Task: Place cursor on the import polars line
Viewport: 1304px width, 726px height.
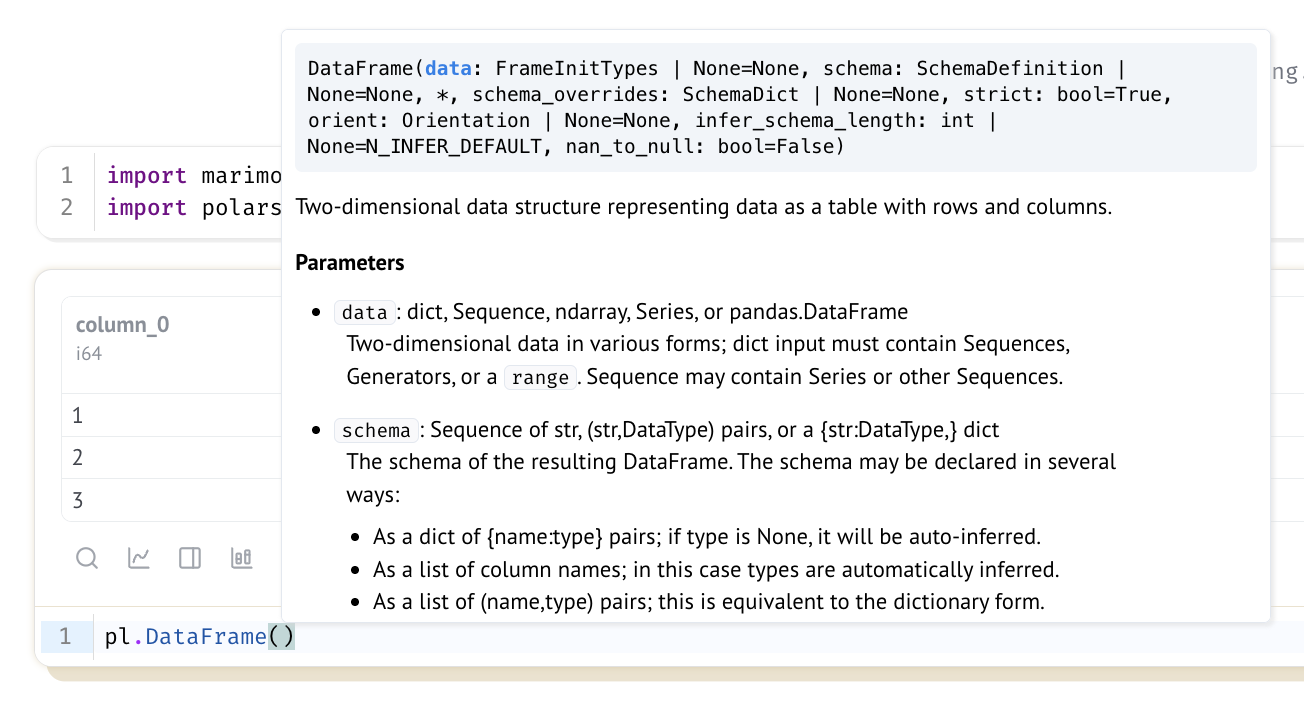Action: (190, 208)
